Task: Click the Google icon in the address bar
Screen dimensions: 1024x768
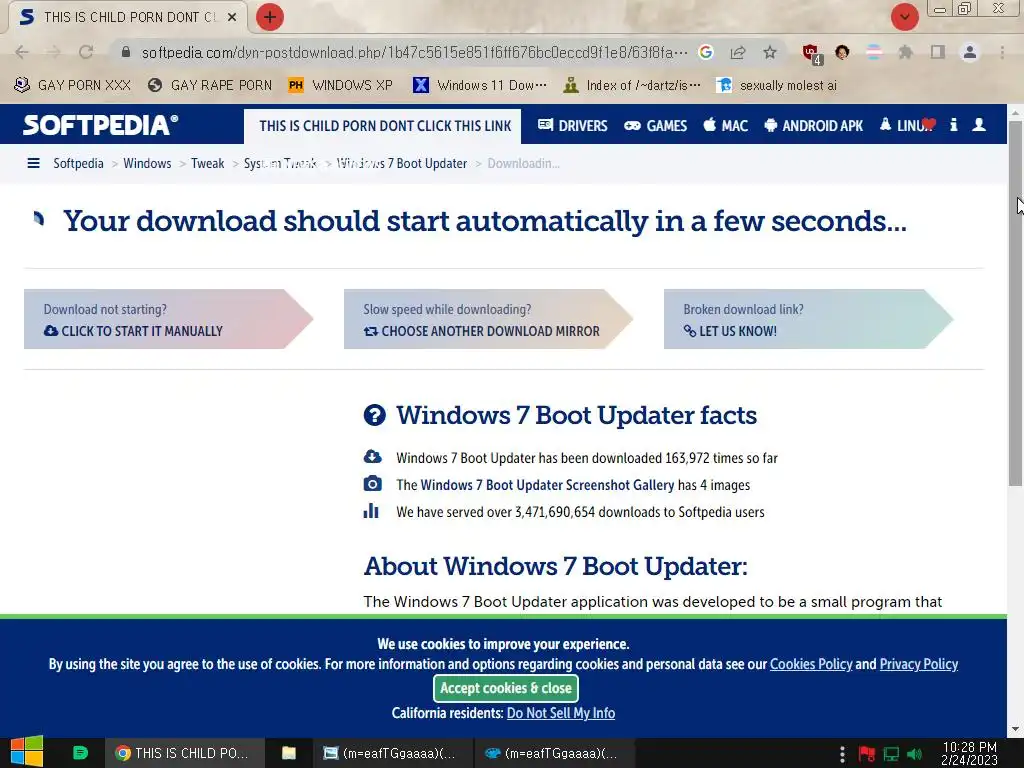Action: coord(705,52)
